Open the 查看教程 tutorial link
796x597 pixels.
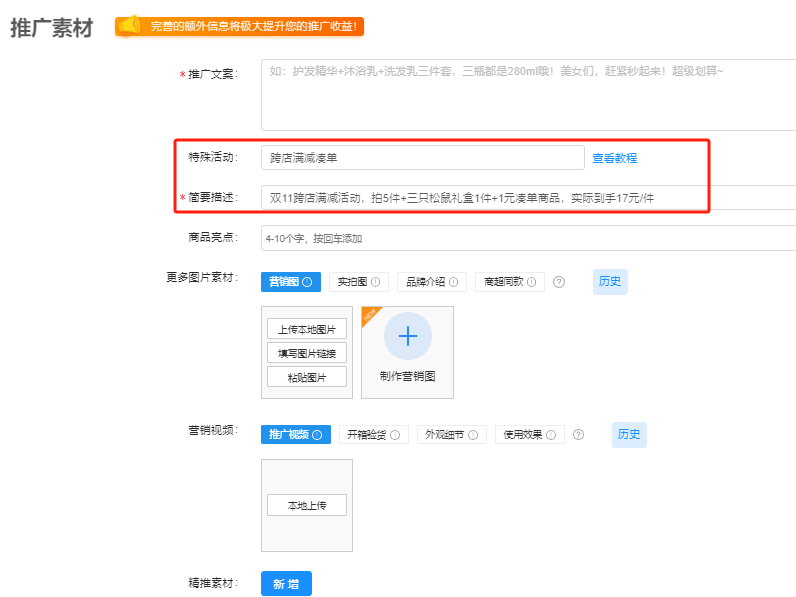614,158
